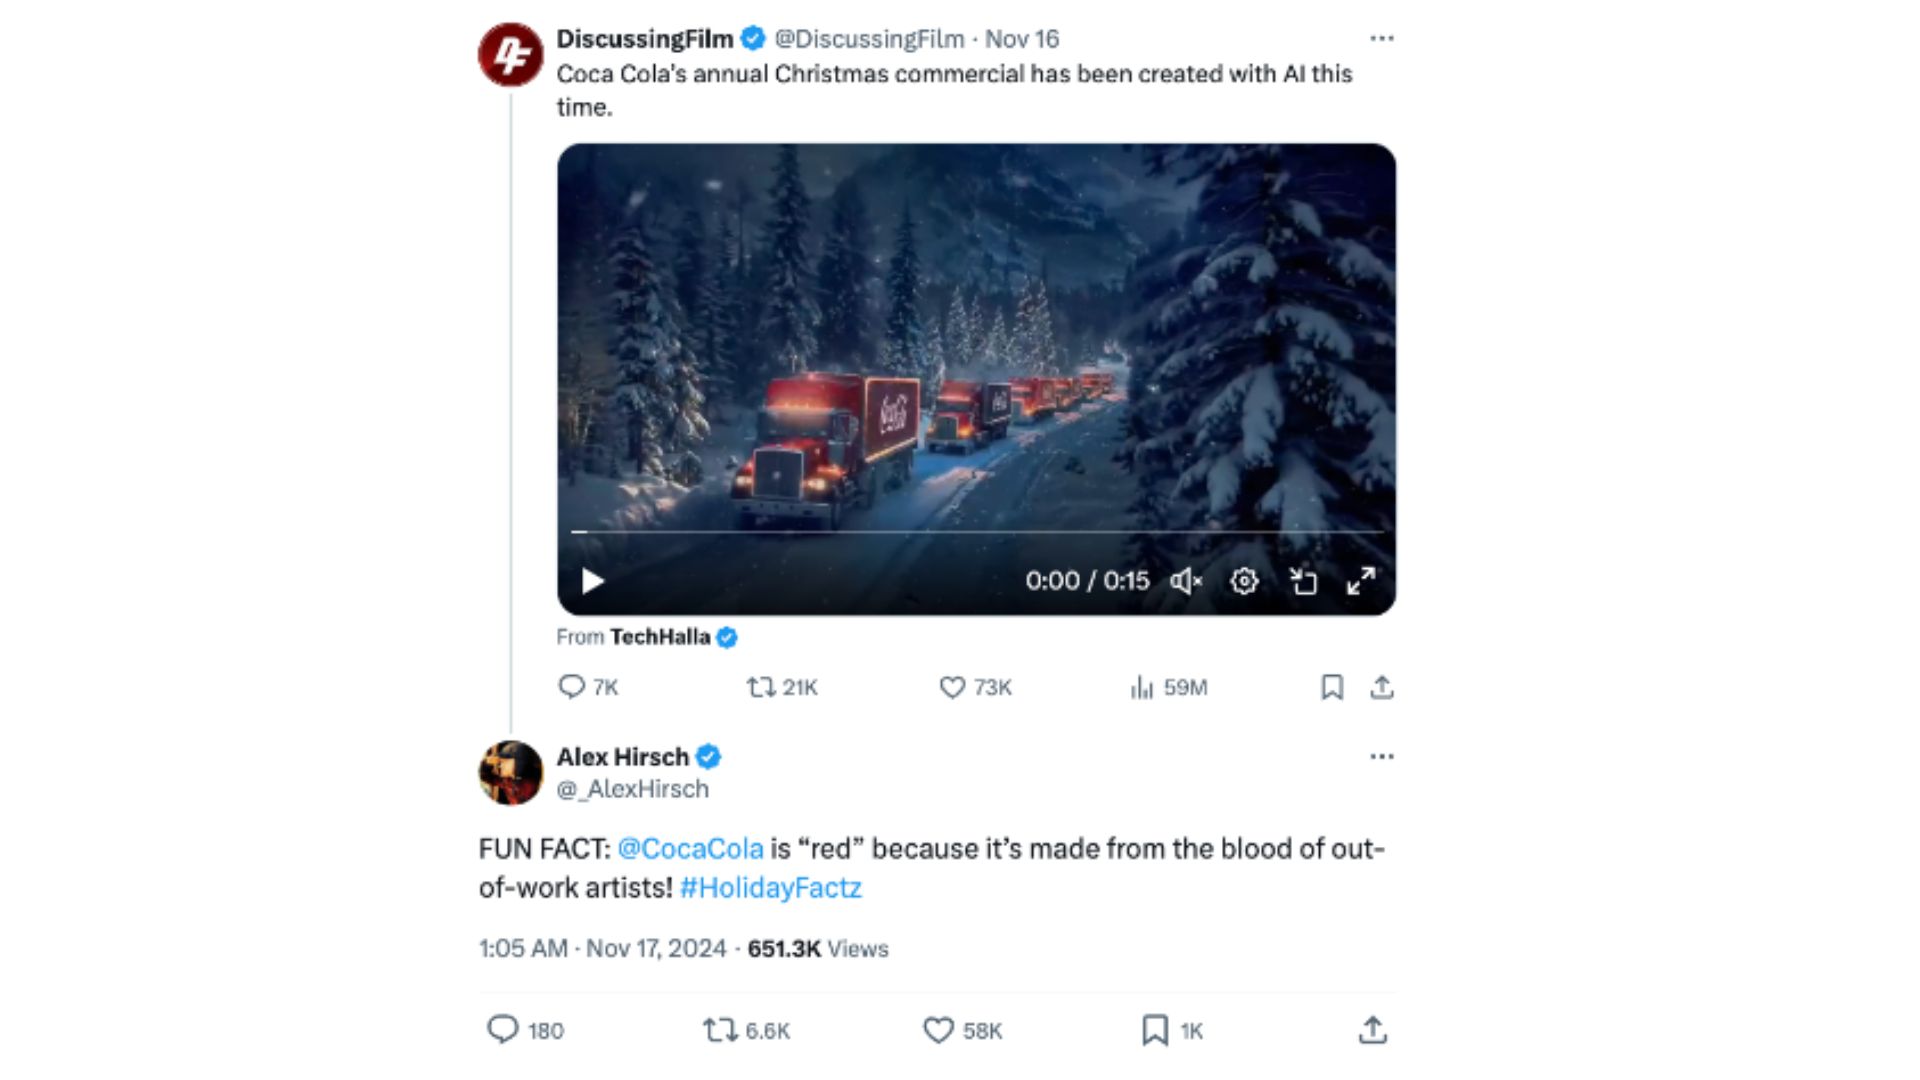This screenshot has width=1920, height=1080.
Task: Bookmark the DiscussingFilm post
Action: coord(1331,687)
